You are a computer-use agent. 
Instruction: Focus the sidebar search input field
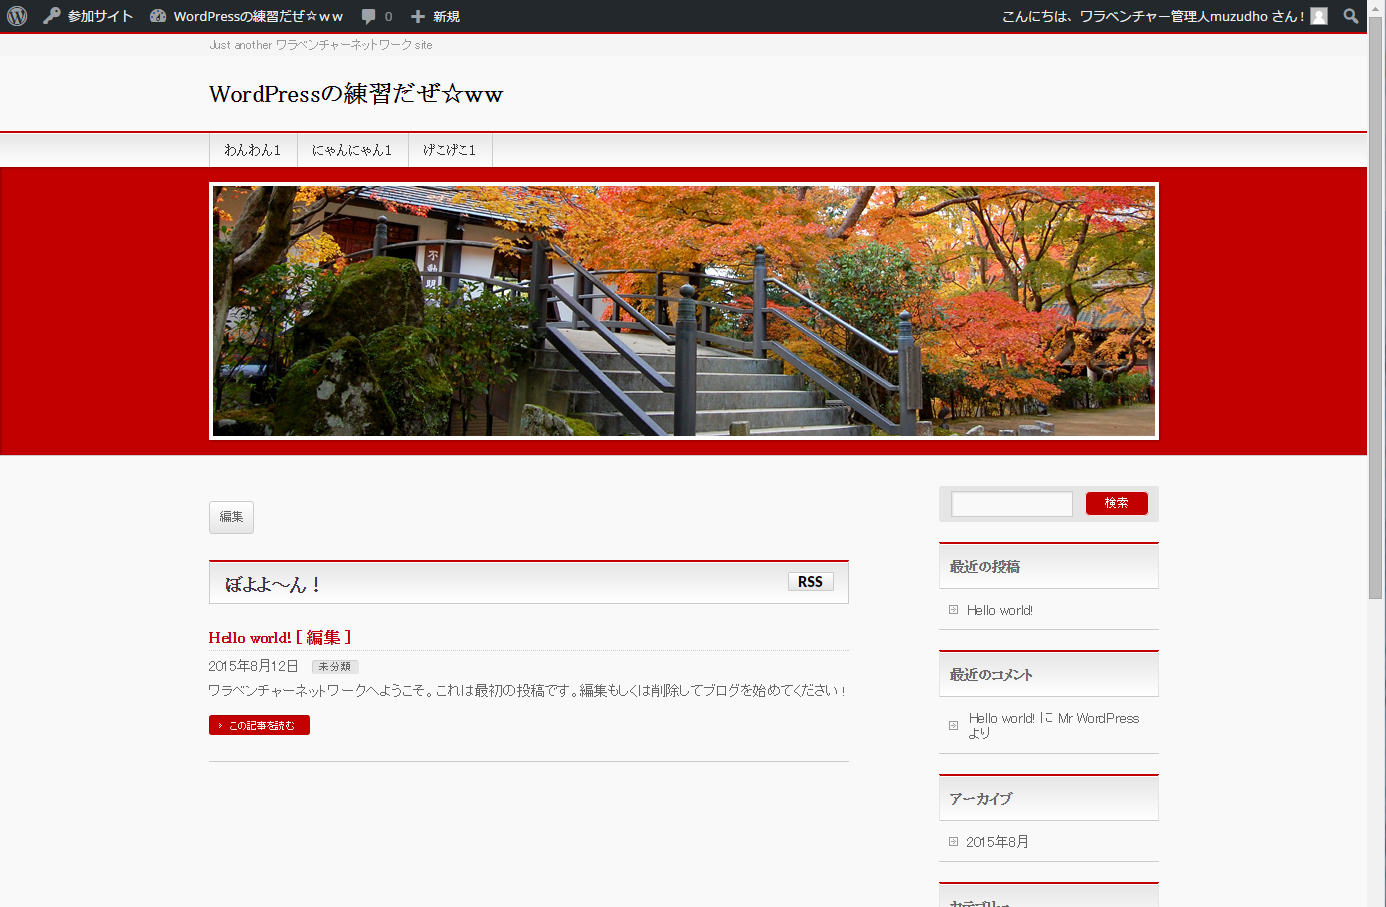(x=1012, y=504)
